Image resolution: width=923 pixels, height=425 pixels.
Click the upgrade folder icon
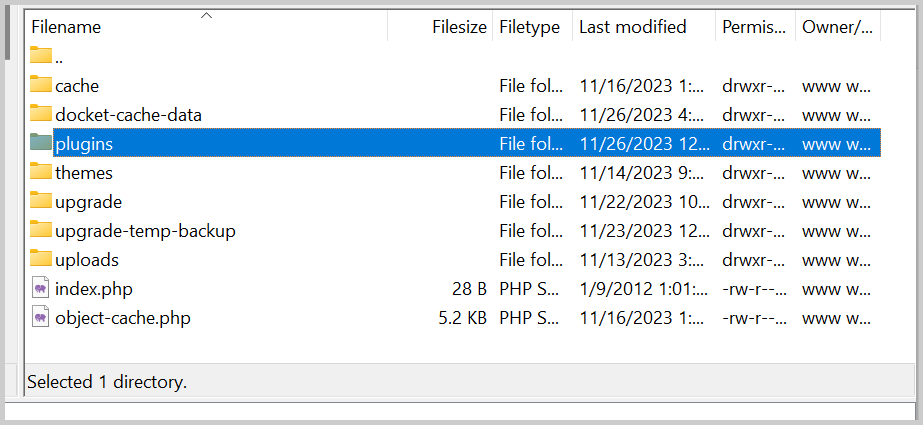tap(41, 200)
